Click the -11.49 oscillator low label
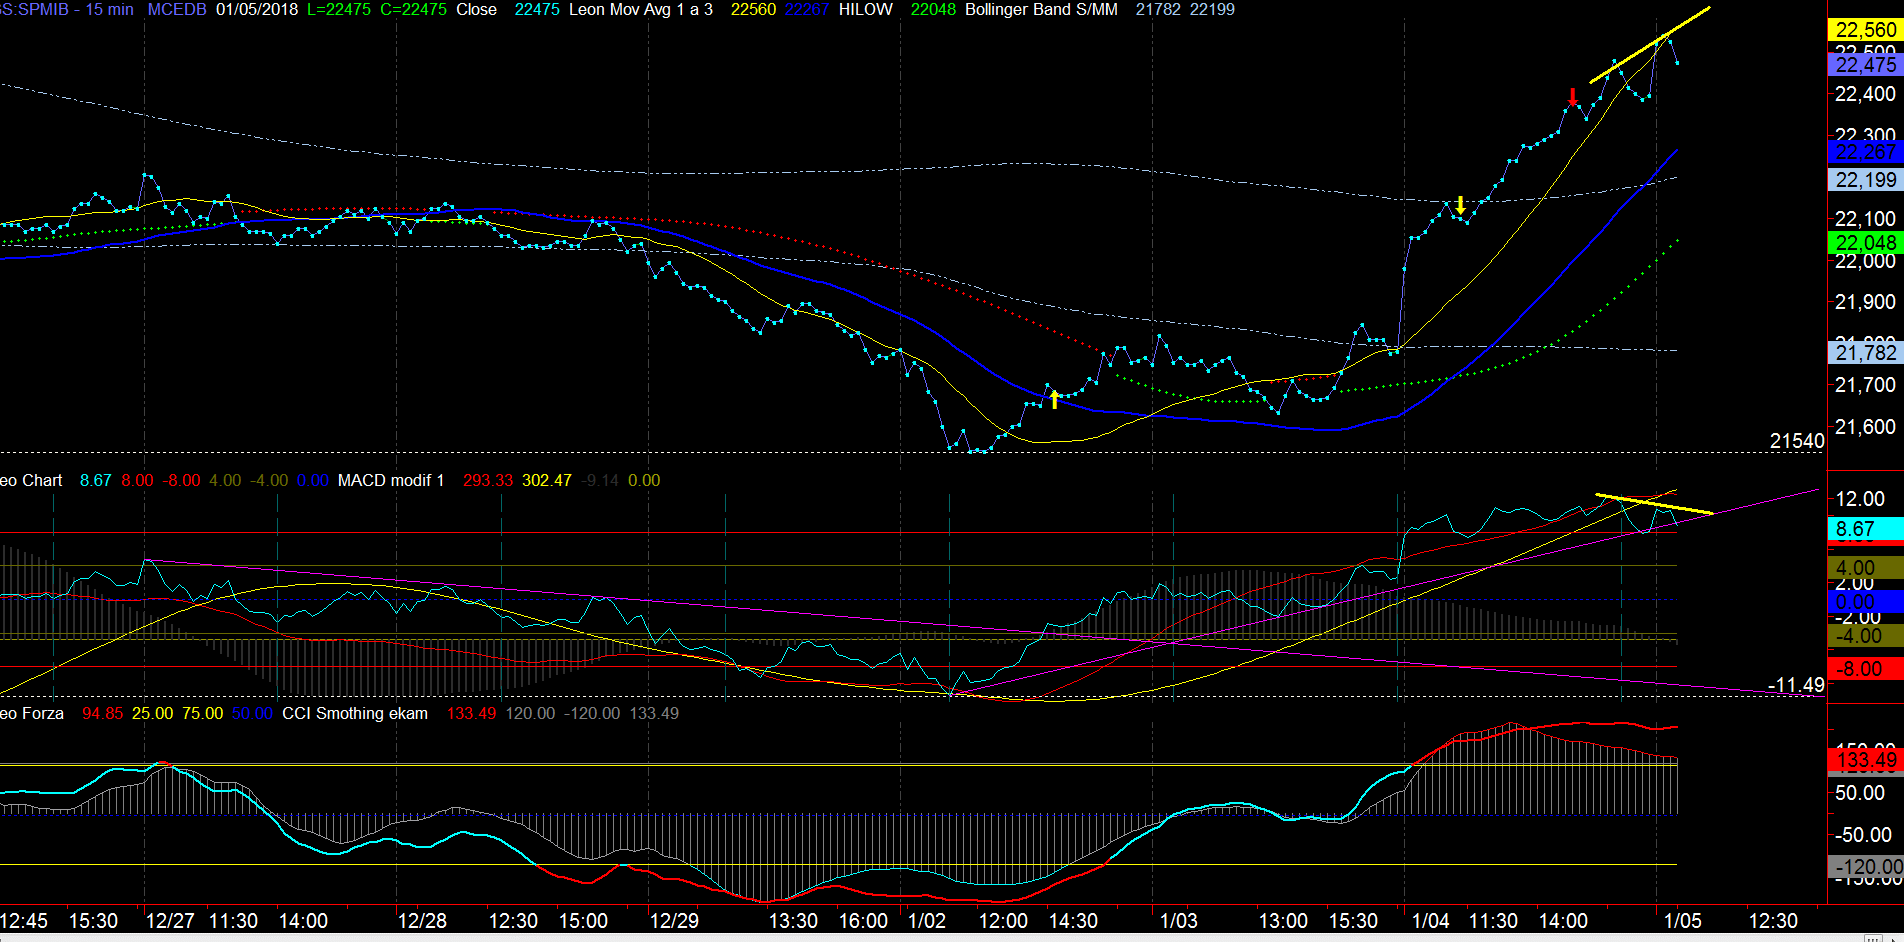The image size is (1904, 942). click(x=1796, y=685)
